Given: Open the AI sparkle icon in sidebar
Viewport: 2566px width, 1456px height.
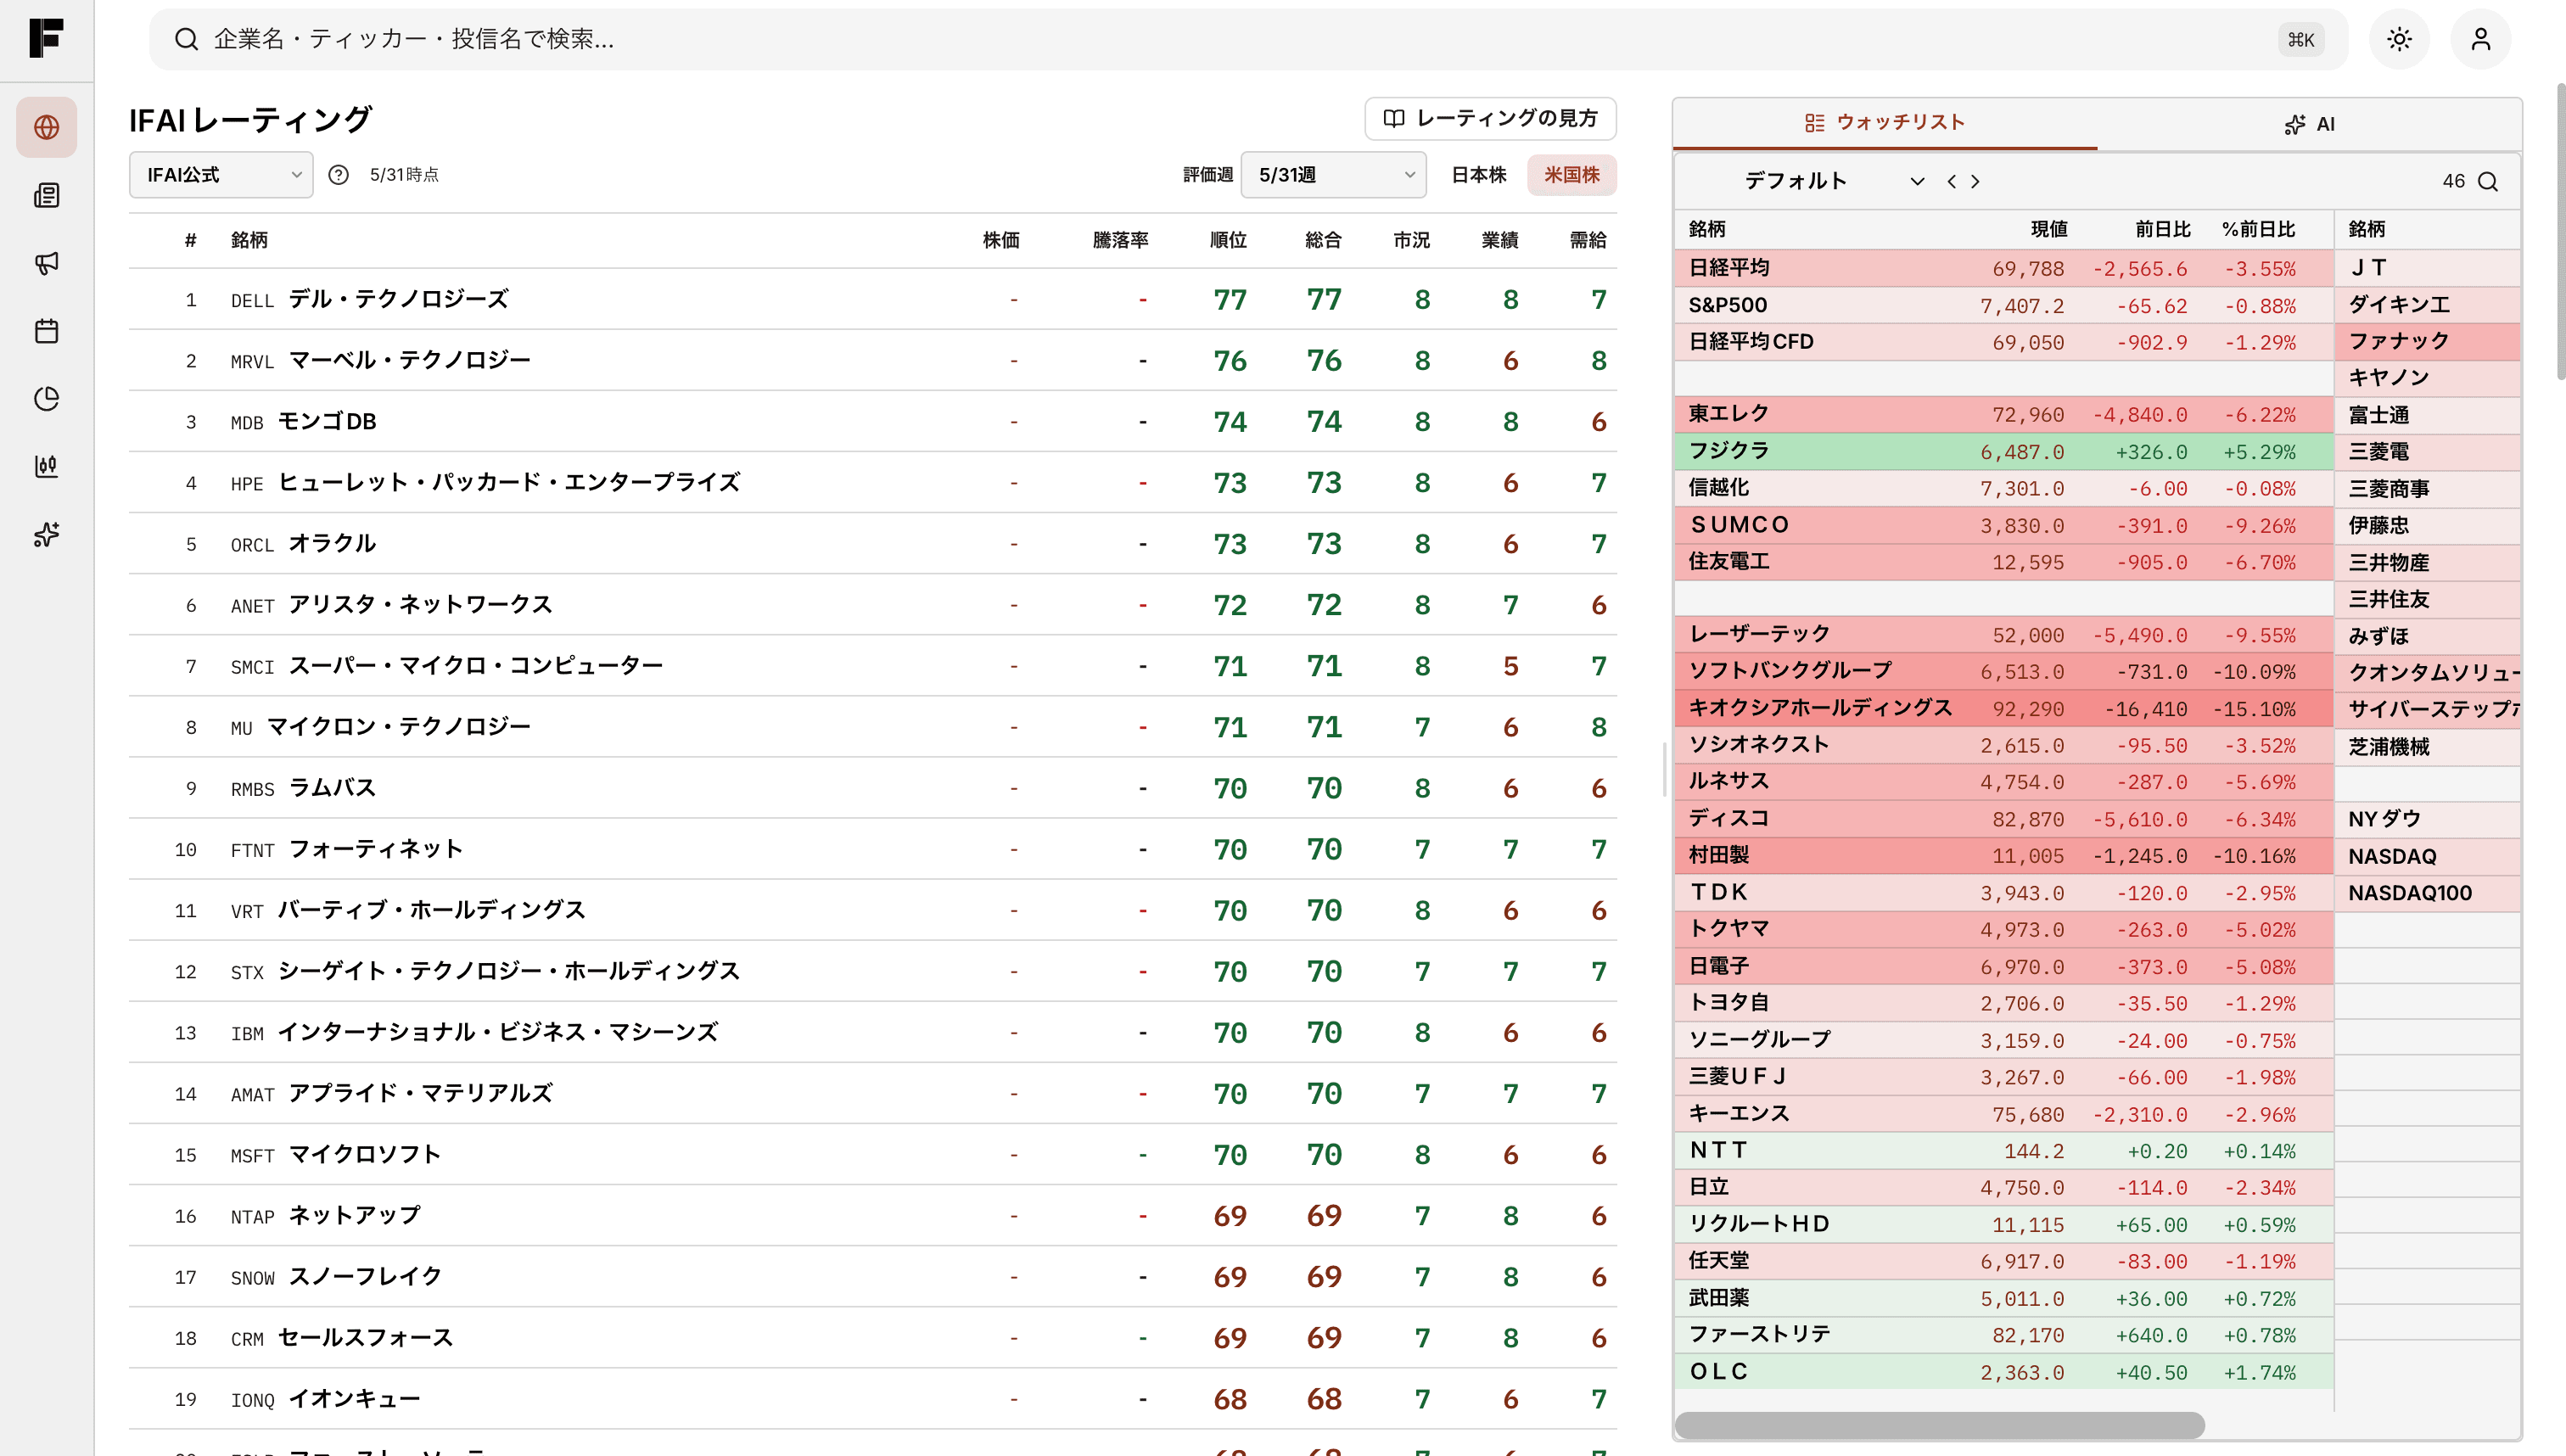Looking at the screenshot, I should (x=46, y=534).
